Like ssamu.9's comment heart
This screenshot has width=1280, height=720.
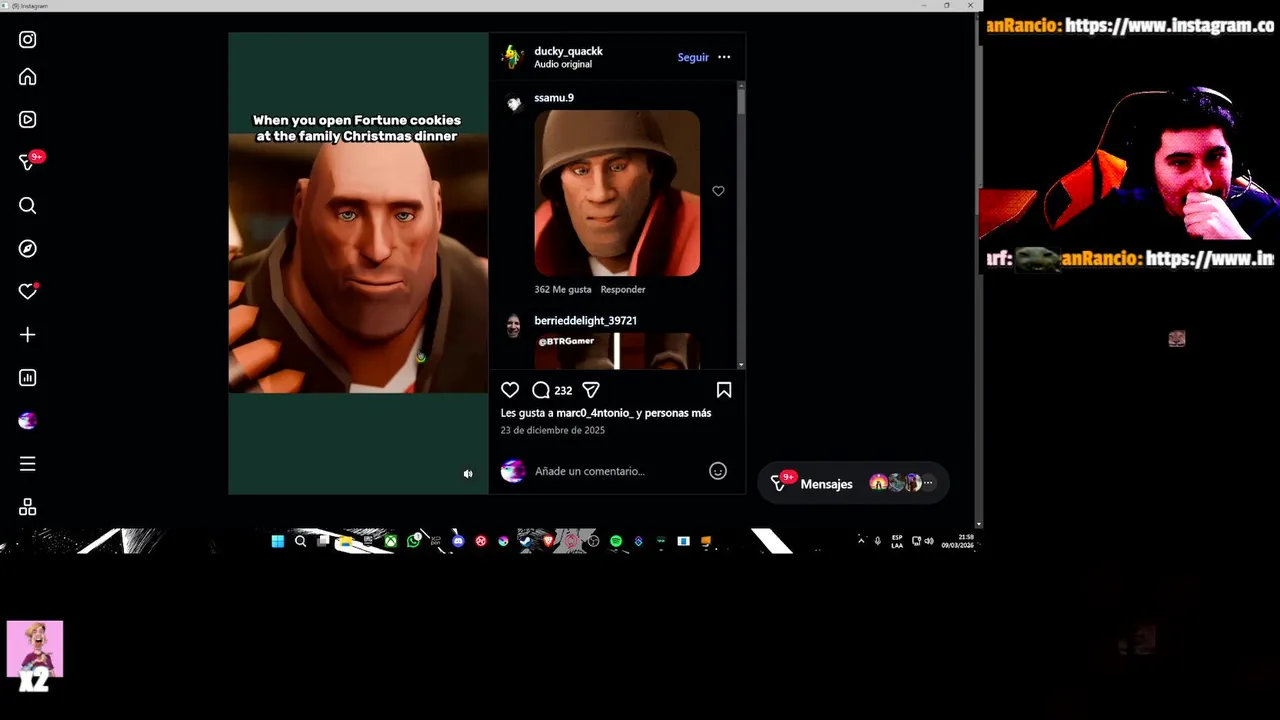pos(718,191)
